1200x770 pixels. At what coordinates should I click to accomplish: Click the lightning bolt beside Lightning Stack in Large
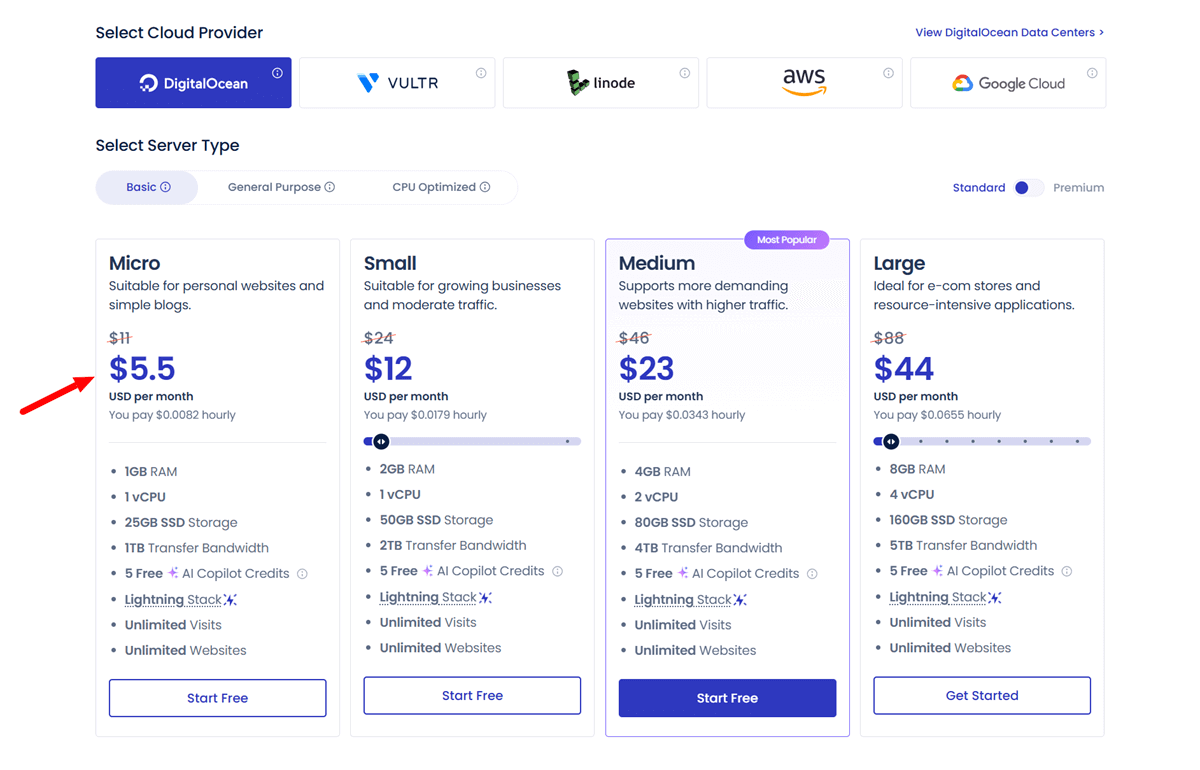click(997, 596)
